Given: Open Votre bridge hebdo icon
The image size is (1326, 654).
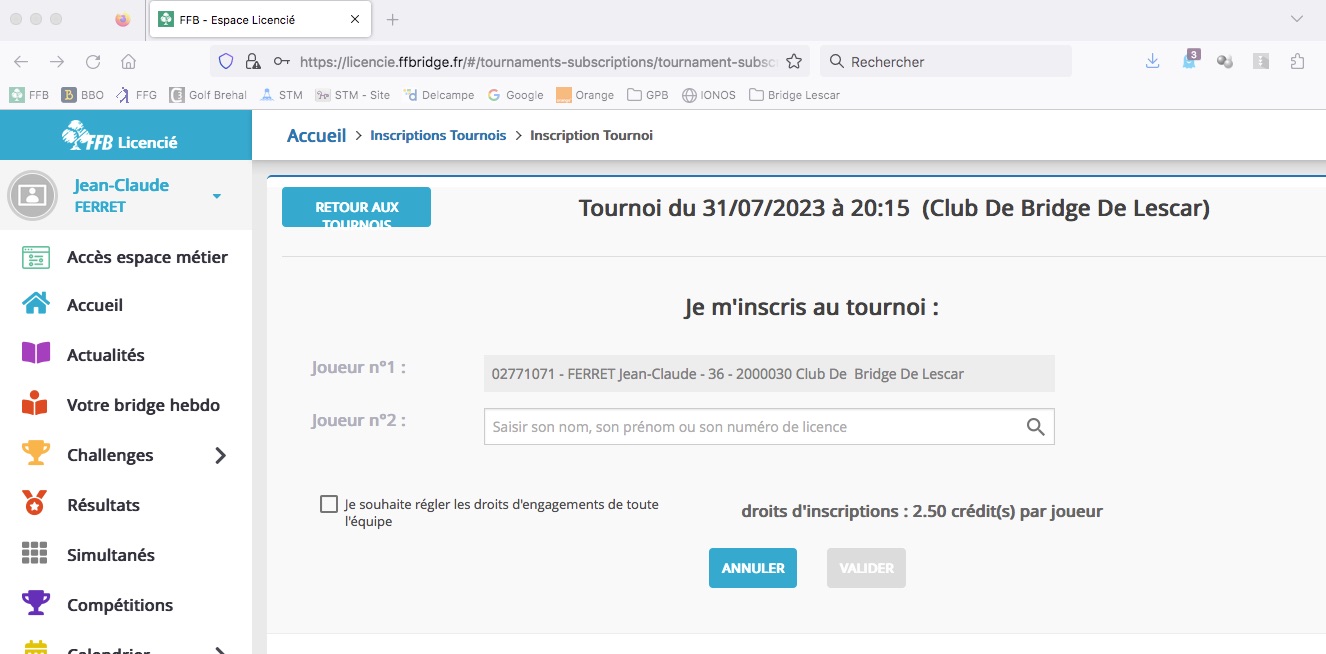Looking at the screenshot, I should click(35, 404).
